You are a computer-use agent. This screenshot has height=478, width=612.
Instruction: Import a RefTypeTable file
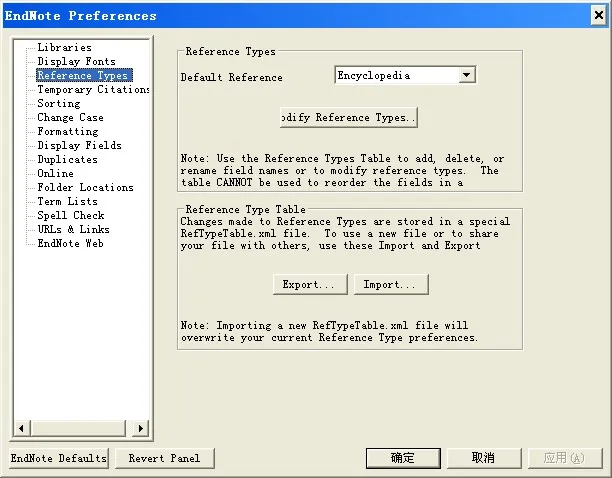click(391, 284)
